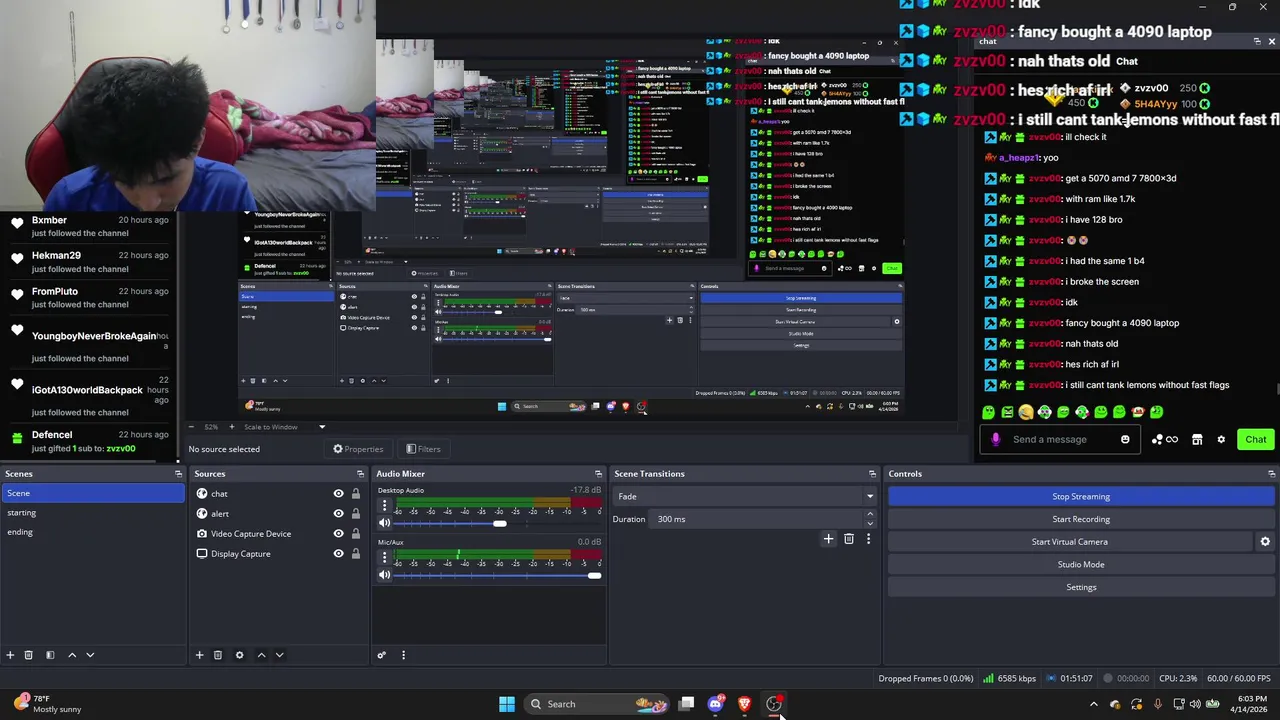Hide the Display Capture source
Image resolution: width=1280 pixels, height=720 pixels.
pos(338,554)
